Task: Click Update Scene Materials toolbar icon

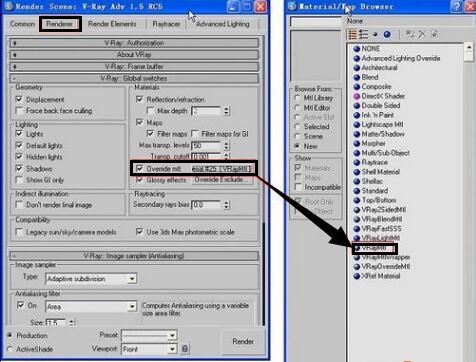Action: click(410, 34)
